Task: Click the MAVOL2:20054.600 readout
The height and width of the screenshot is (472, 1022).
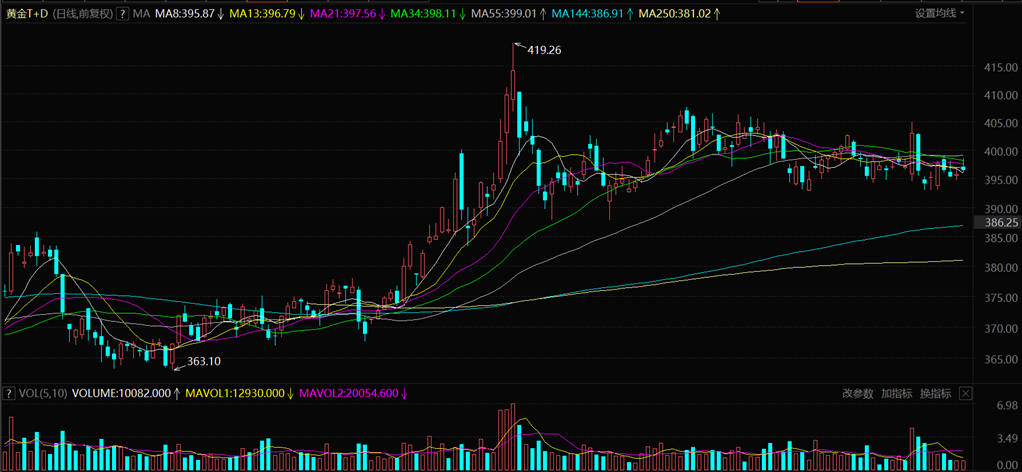Action: tap(347, 393)
